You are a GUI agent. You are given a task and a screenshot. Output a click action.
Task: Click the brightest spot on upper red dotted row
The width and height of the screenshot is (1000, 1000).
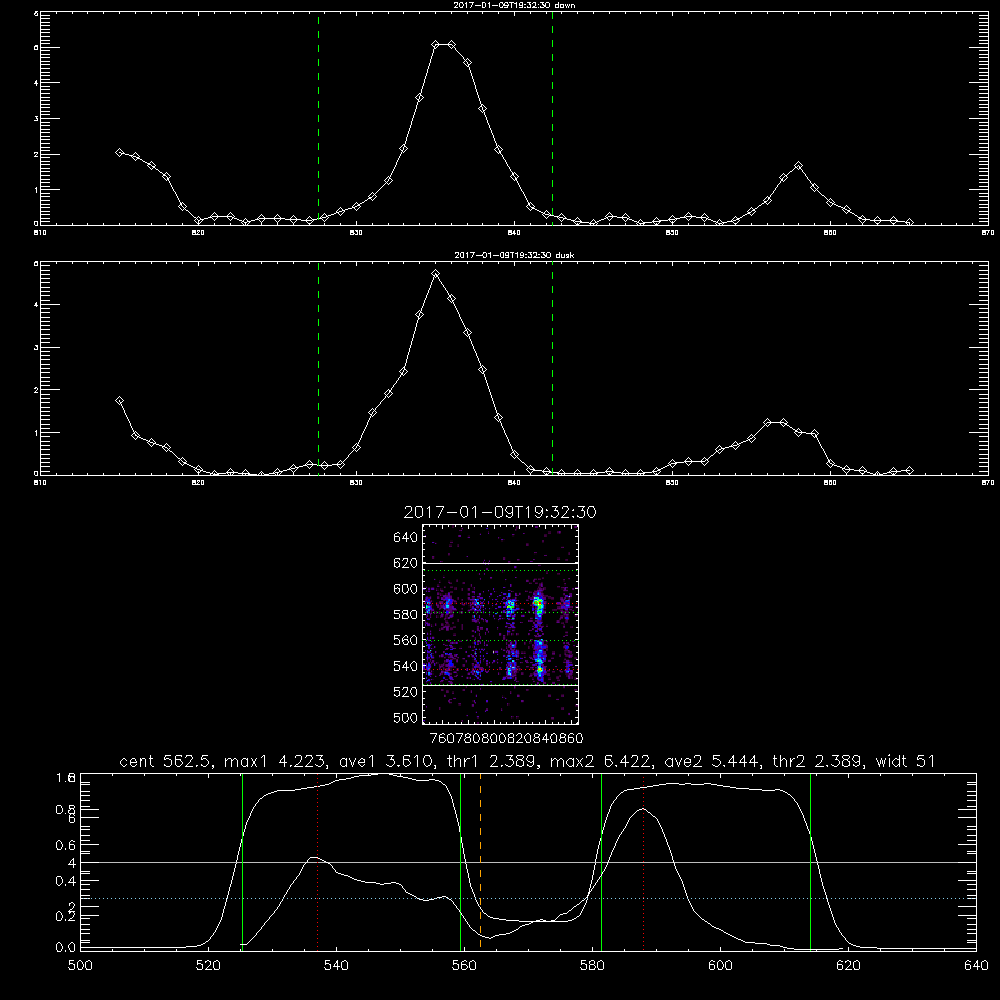coord(539,603)
